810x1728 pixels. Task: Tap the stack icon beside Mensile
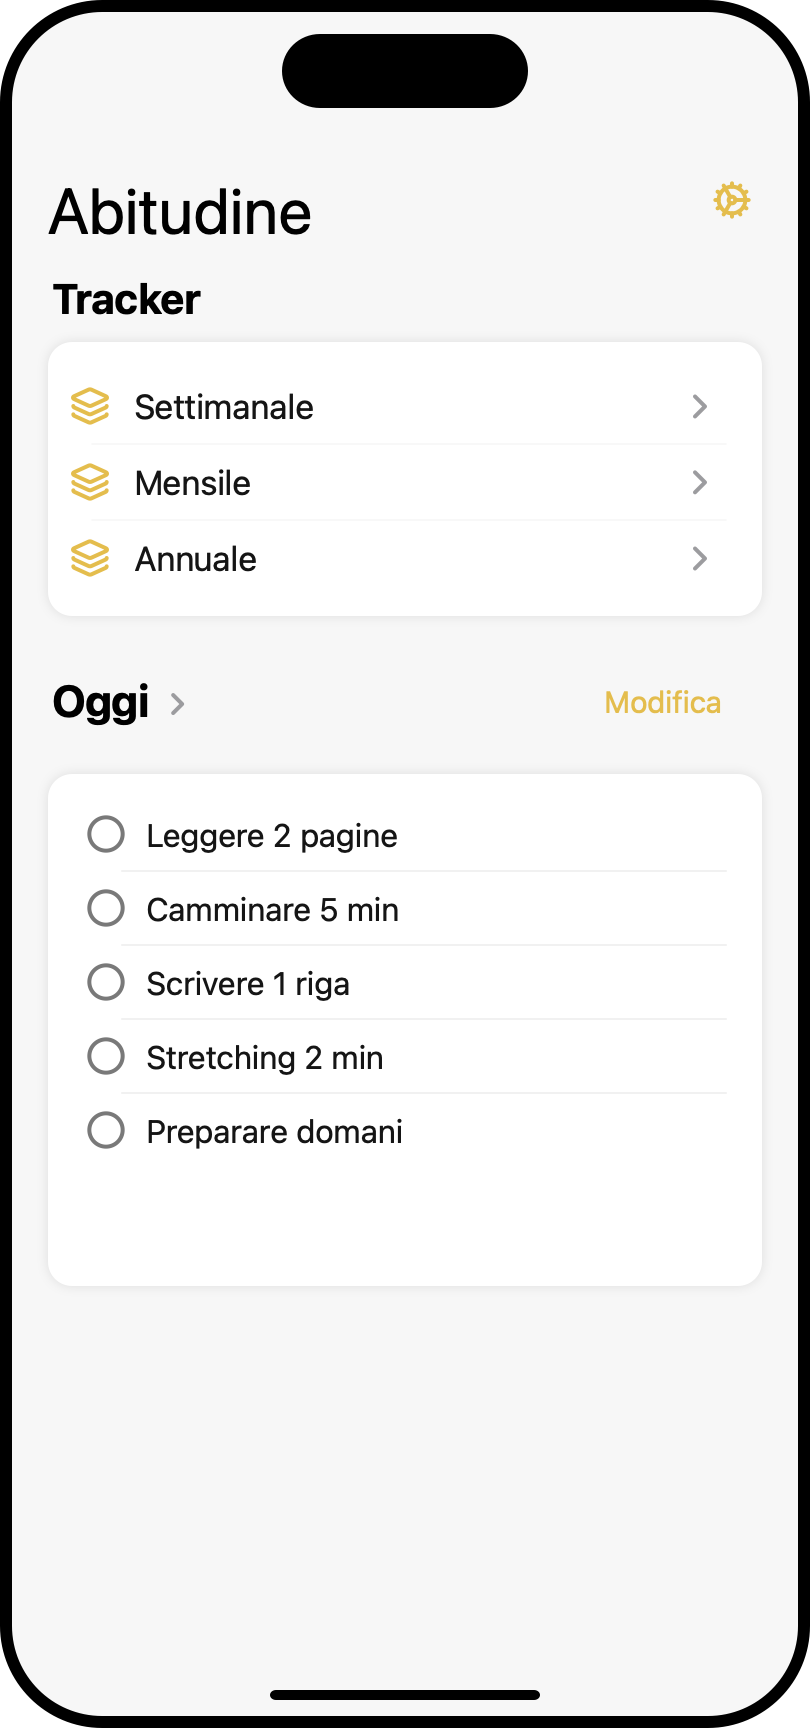click(x=90, y=482)
